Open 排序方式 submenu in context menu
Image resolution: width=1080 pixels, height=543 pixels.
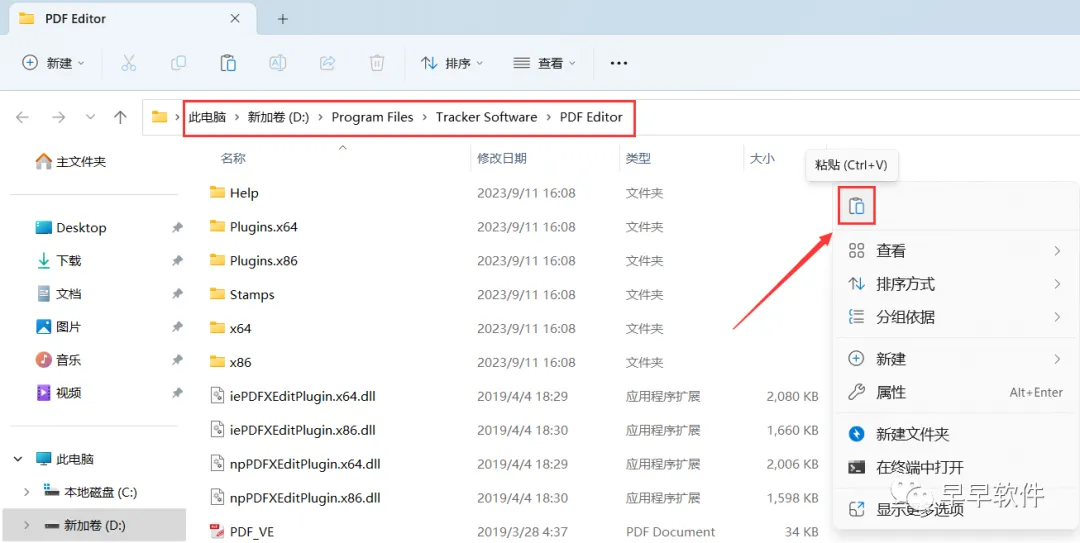click(x=955, y=284)
